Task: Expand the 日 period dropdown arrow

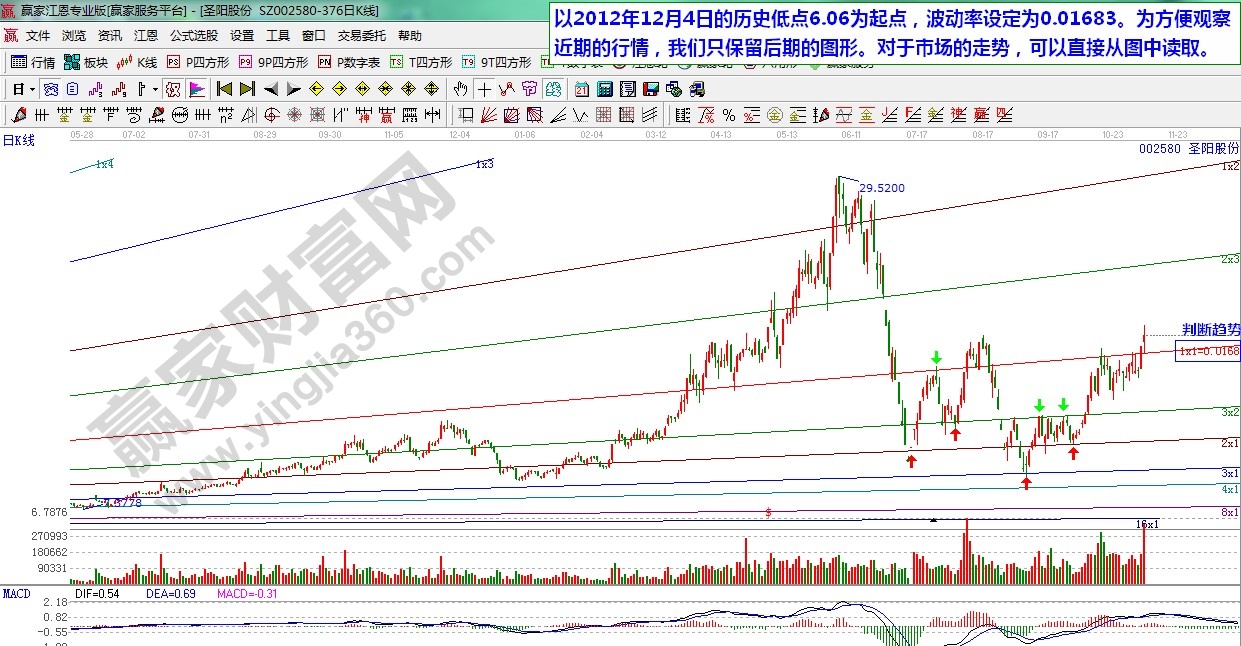Action: [32, 89]
